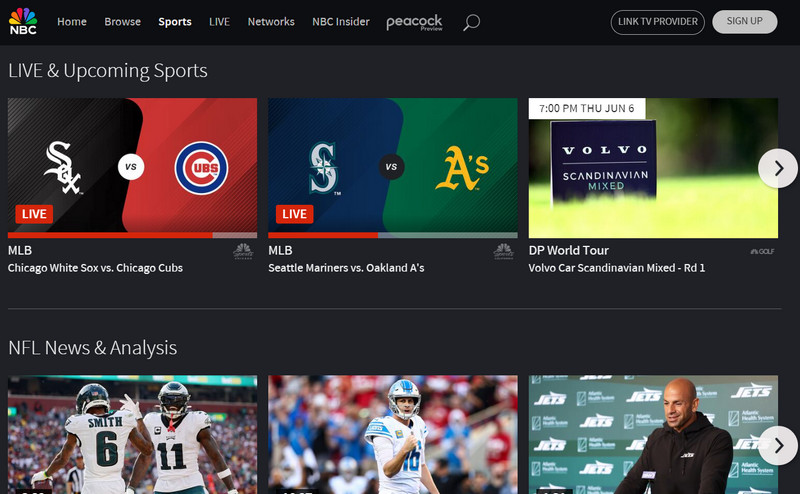This screenshot has height=494, width=800.
Task: Click progress bar under White Sox game
Action: (x=132, y=235)
